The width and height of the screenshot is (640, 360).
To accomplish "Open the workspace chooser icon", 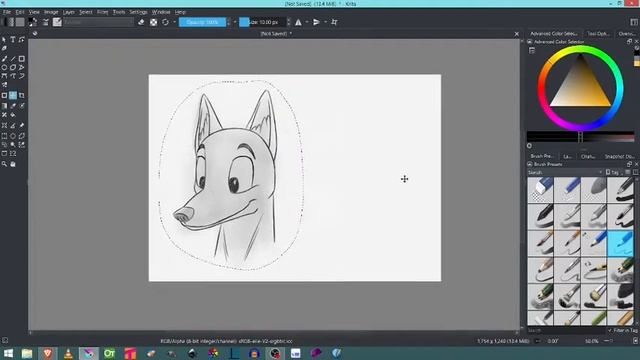I will [634, 22].
